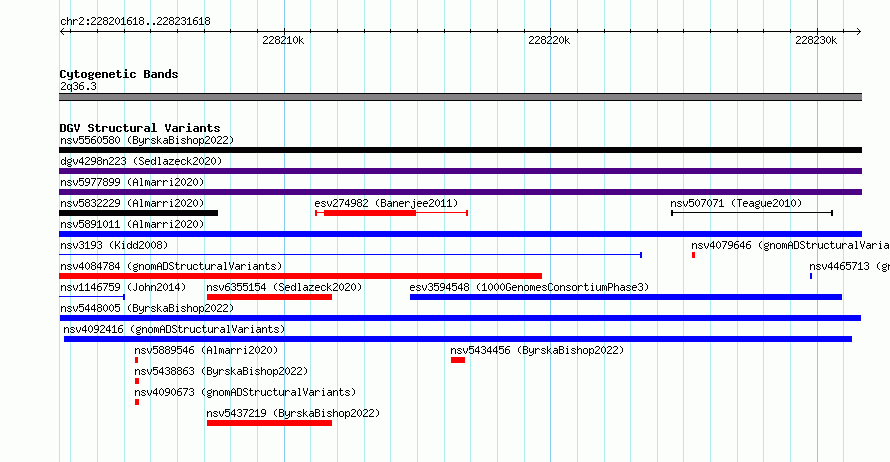Screen dimensions: 890x462
Task: Click the 2q36.3 cytogenetic band label
Action: point(78,86)
